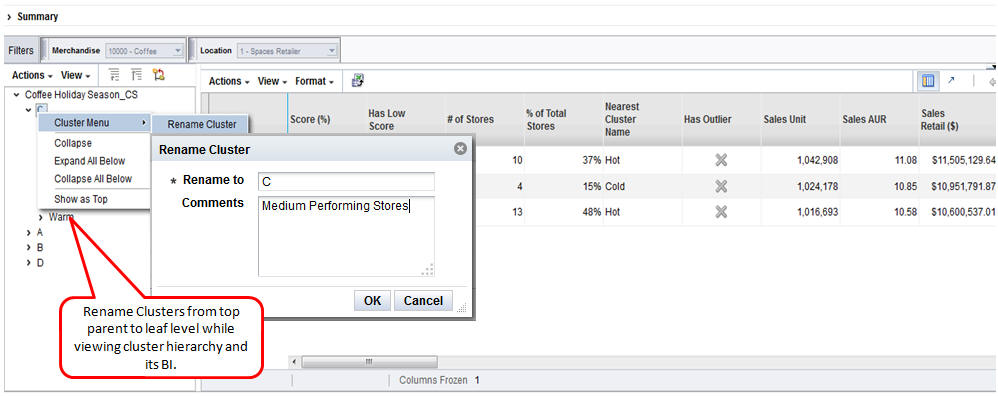
Task: Click the collapse-all tree toolbar icon
Action: (136, 75)
